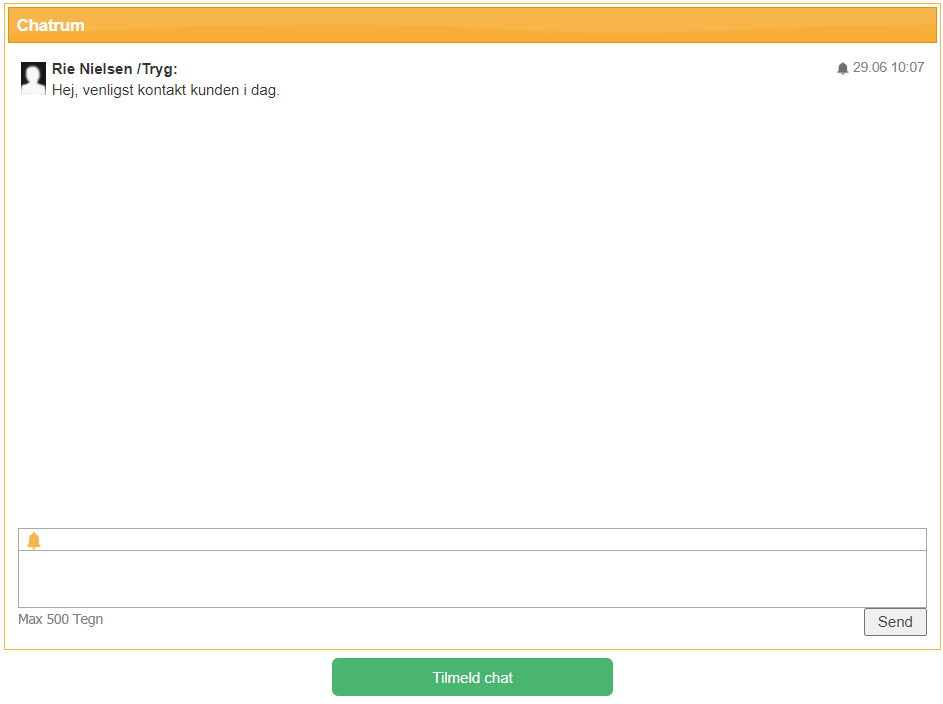
Task: Click the empty orange header bar area
Action: 500,25
